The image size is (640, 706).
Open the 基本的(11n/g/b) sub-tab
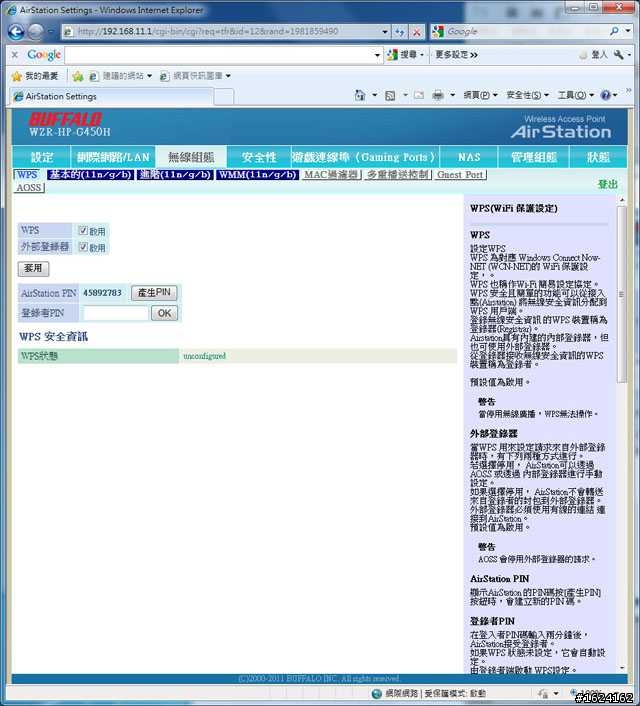(x=91, y=175)
